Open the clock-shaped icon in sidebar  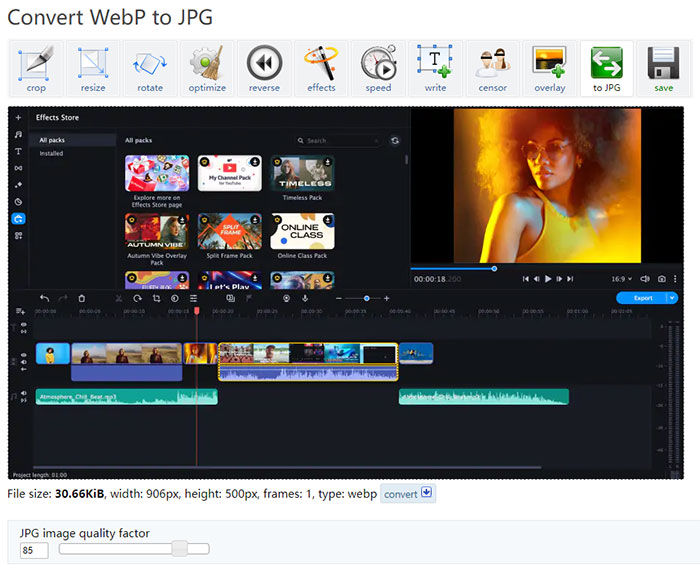click(x=18, y=202)
